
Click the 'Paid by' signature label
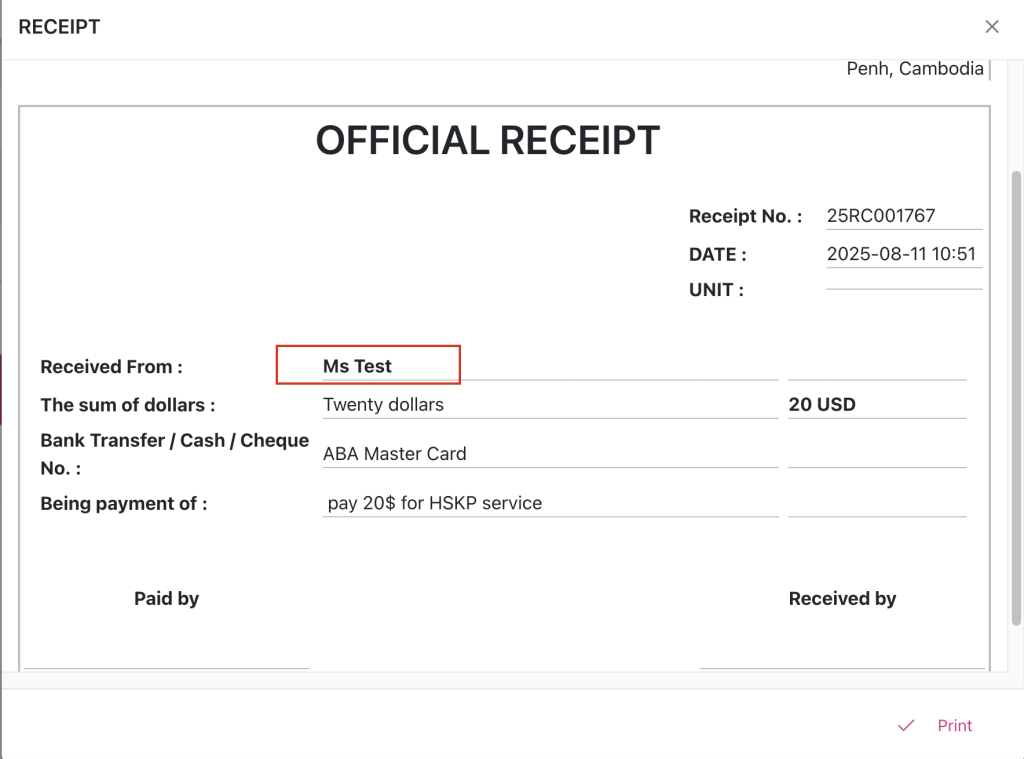click(x=166, y=599)
